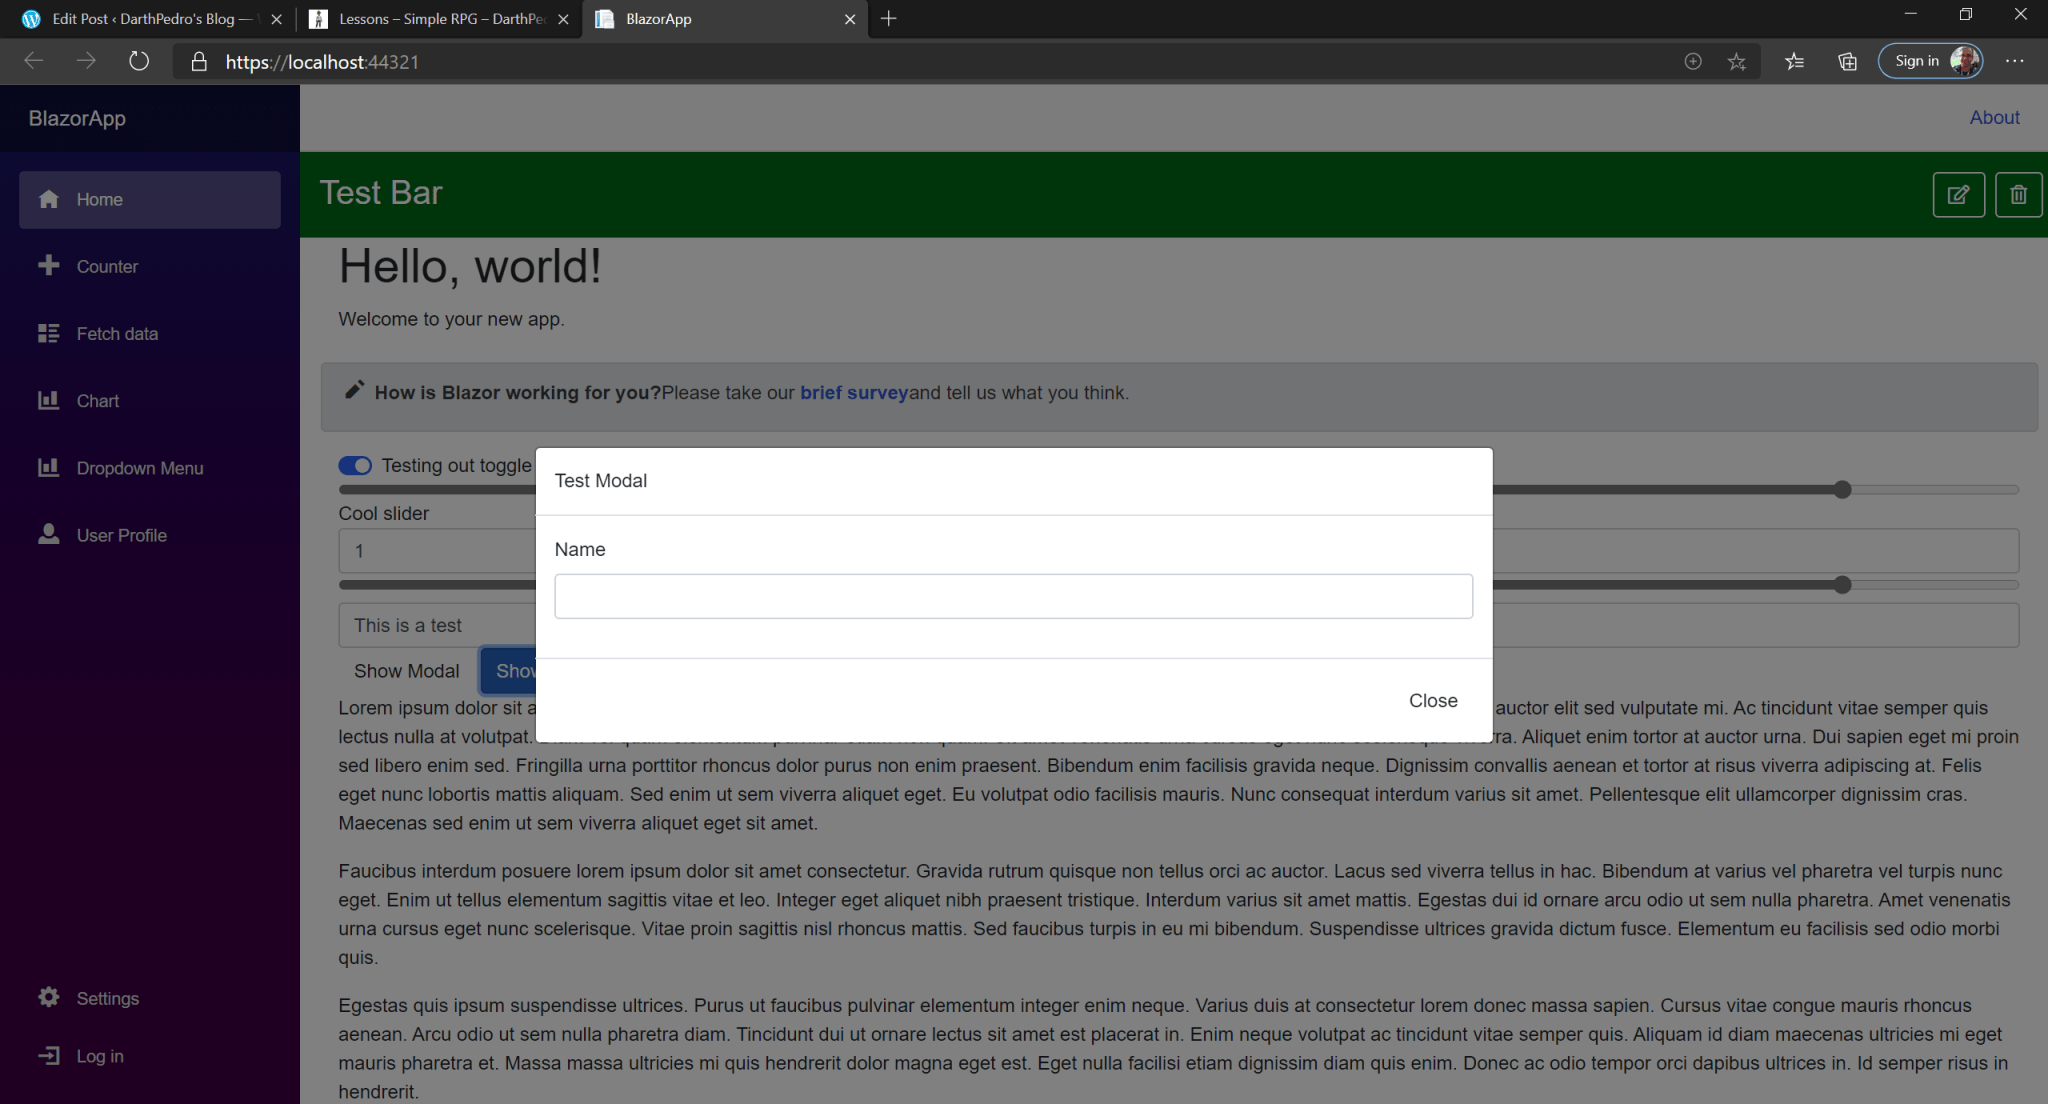
Task: Select Home in the sidebar
Action: coord(99,199)
